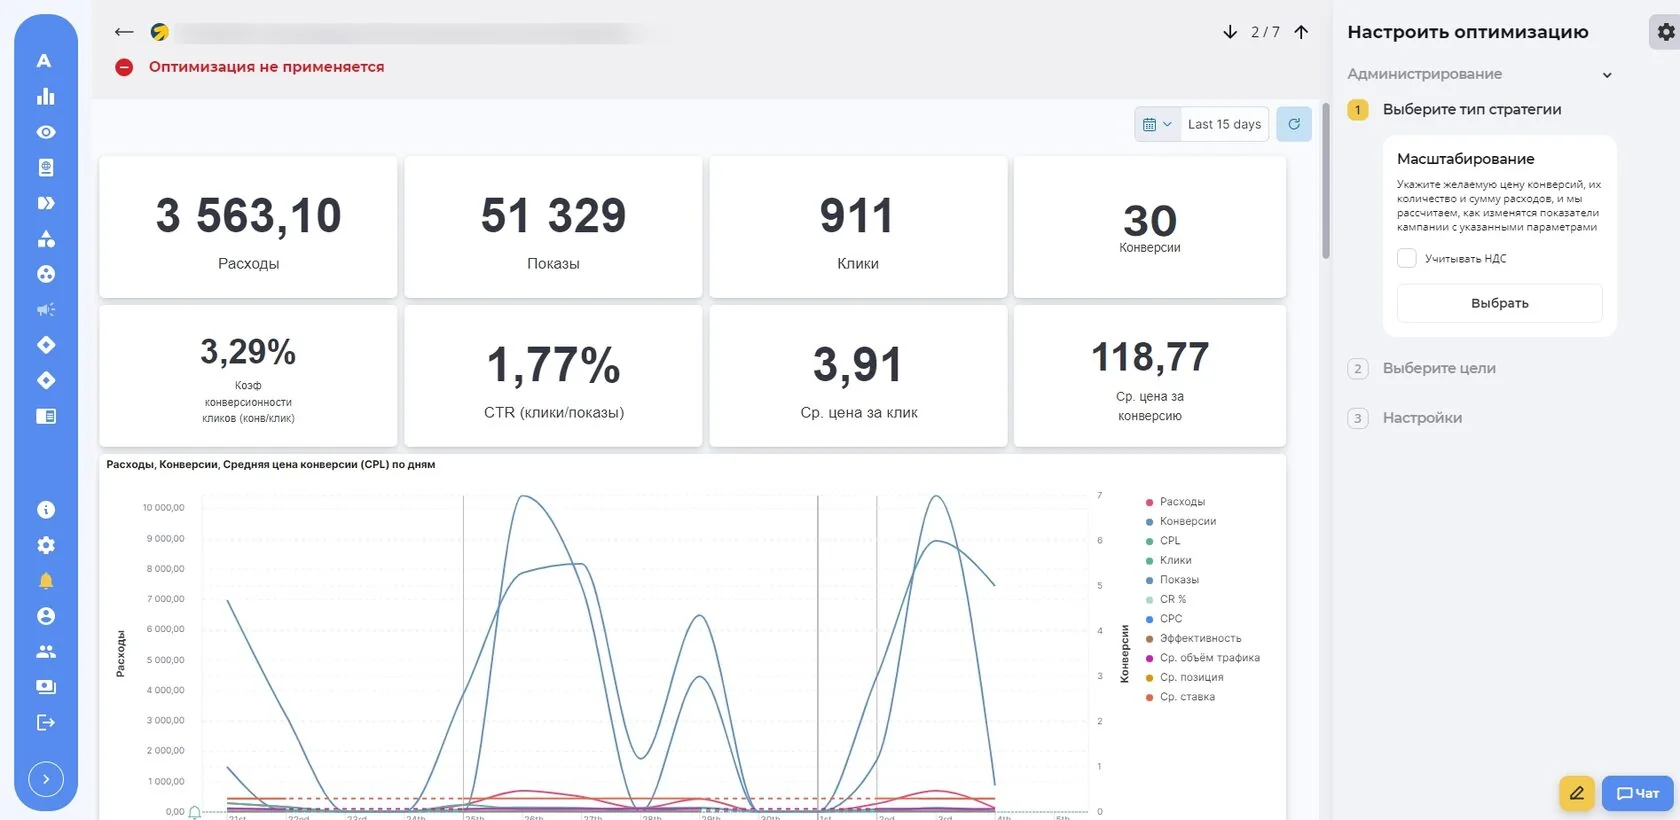The width and height of the screenshot is (1680, 820).
Task: Open the yellow pencil edit button
Action: coord(1577,793)
